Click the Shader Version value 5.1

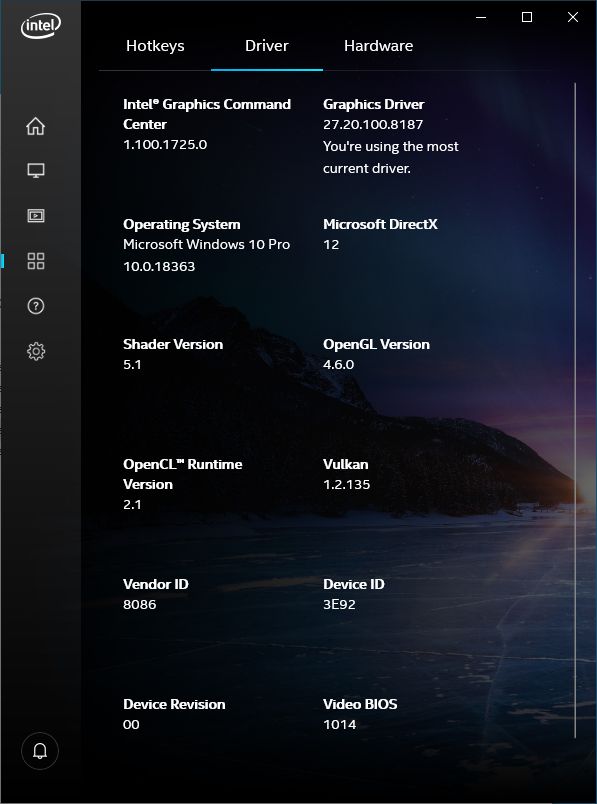[132, 365]
